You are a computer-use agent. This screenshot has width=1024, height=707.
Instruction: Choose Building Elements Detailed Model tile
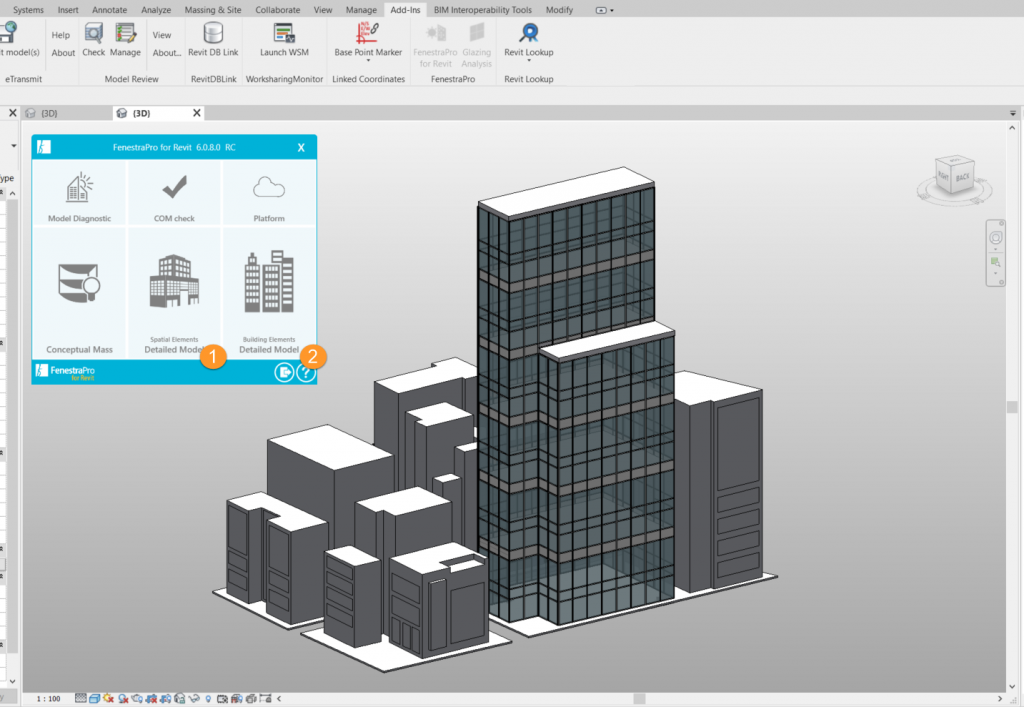[269, 292]
